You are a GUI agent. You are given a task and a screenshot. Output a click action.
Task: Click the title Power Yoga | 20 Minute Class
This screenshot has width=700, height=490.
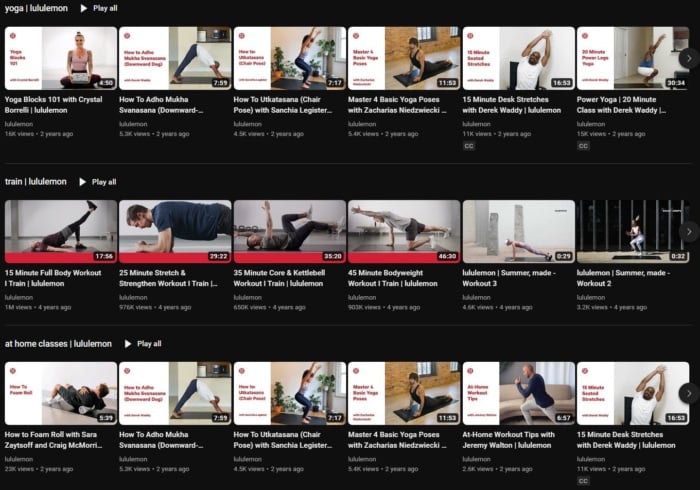pos(621,105)
